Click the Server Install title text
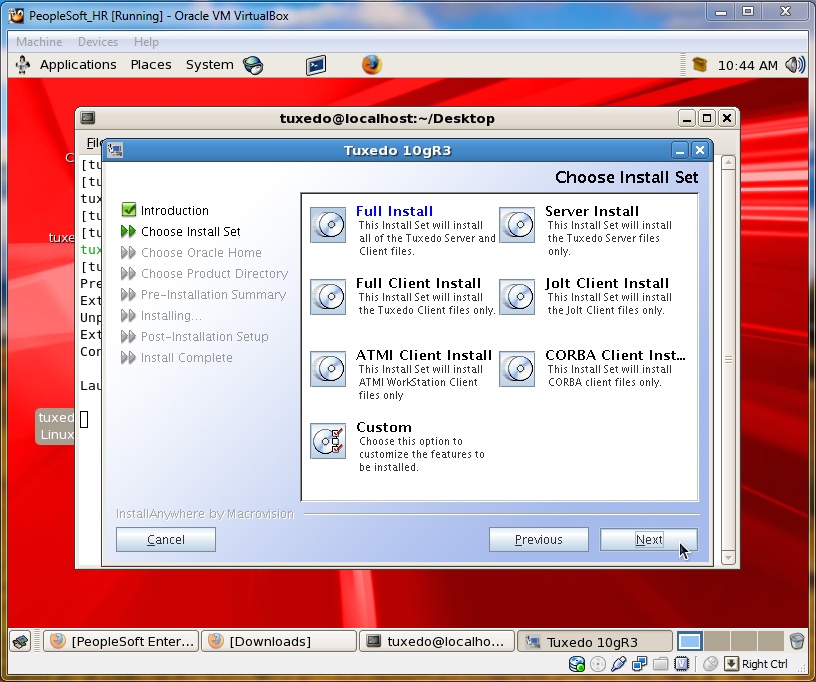The width and height of the screenshot is (816, 682). [x=592, y=211]
